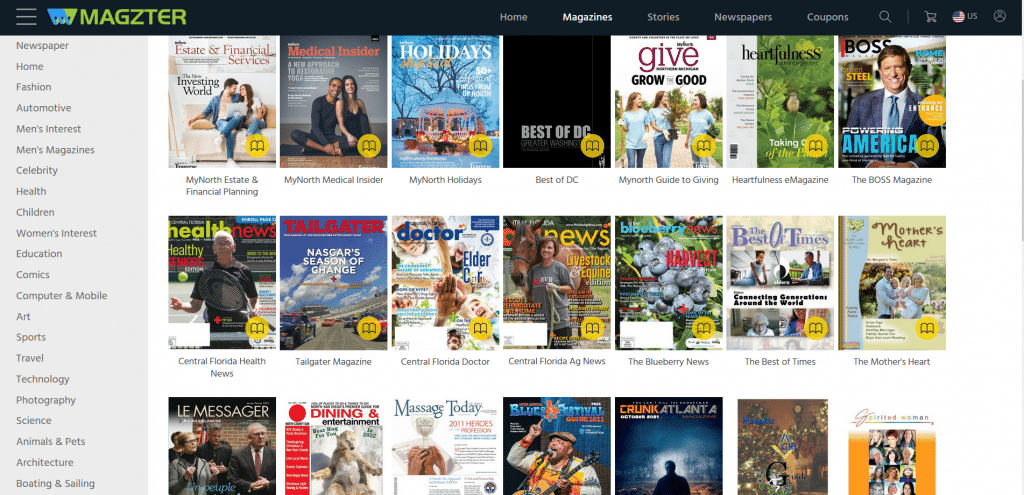
Task: Click read icon on The Best of Times cover
Action: (x=816, y=328)
